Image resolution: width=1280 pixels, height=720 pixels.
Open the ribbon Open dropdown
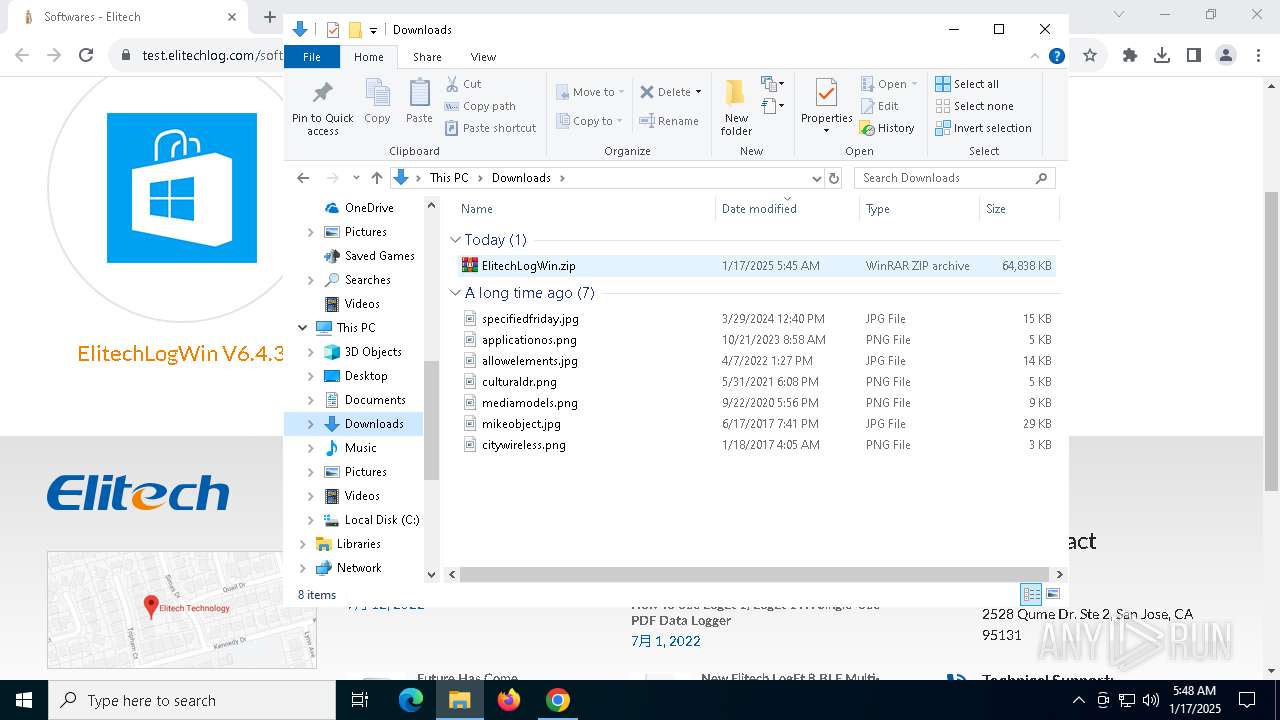(914, 84)
